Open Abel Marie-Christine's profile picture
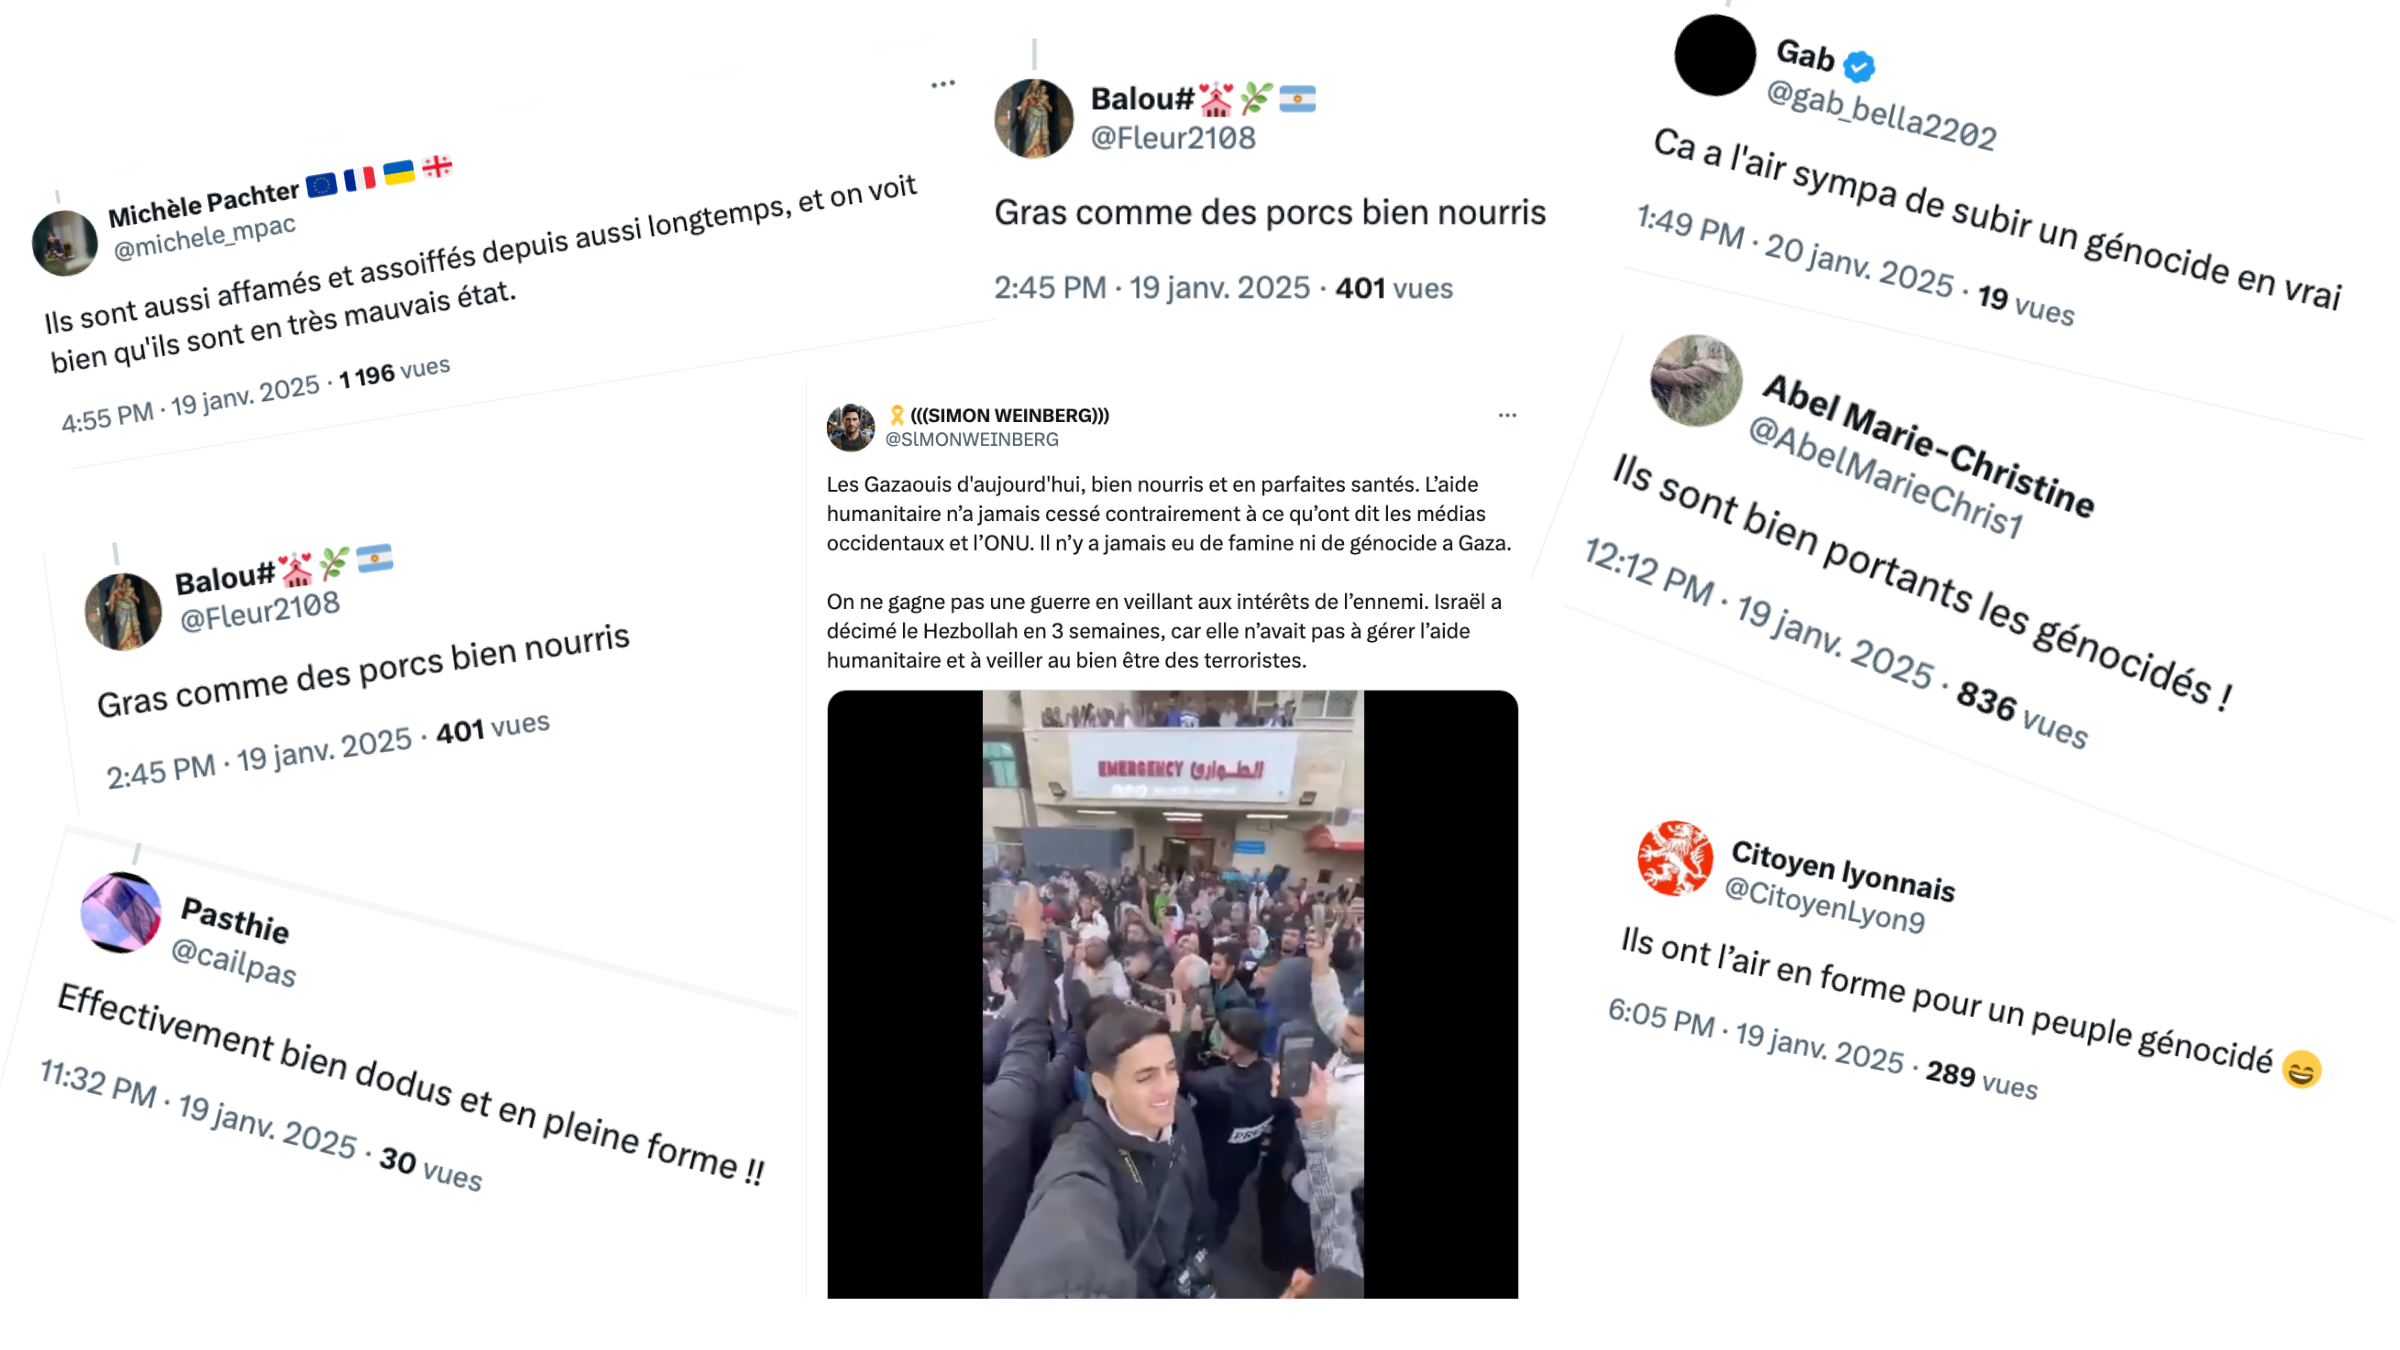The width and height of the screenshot is (2400, 1350). pyautogui.click(x=1696, y=381)
